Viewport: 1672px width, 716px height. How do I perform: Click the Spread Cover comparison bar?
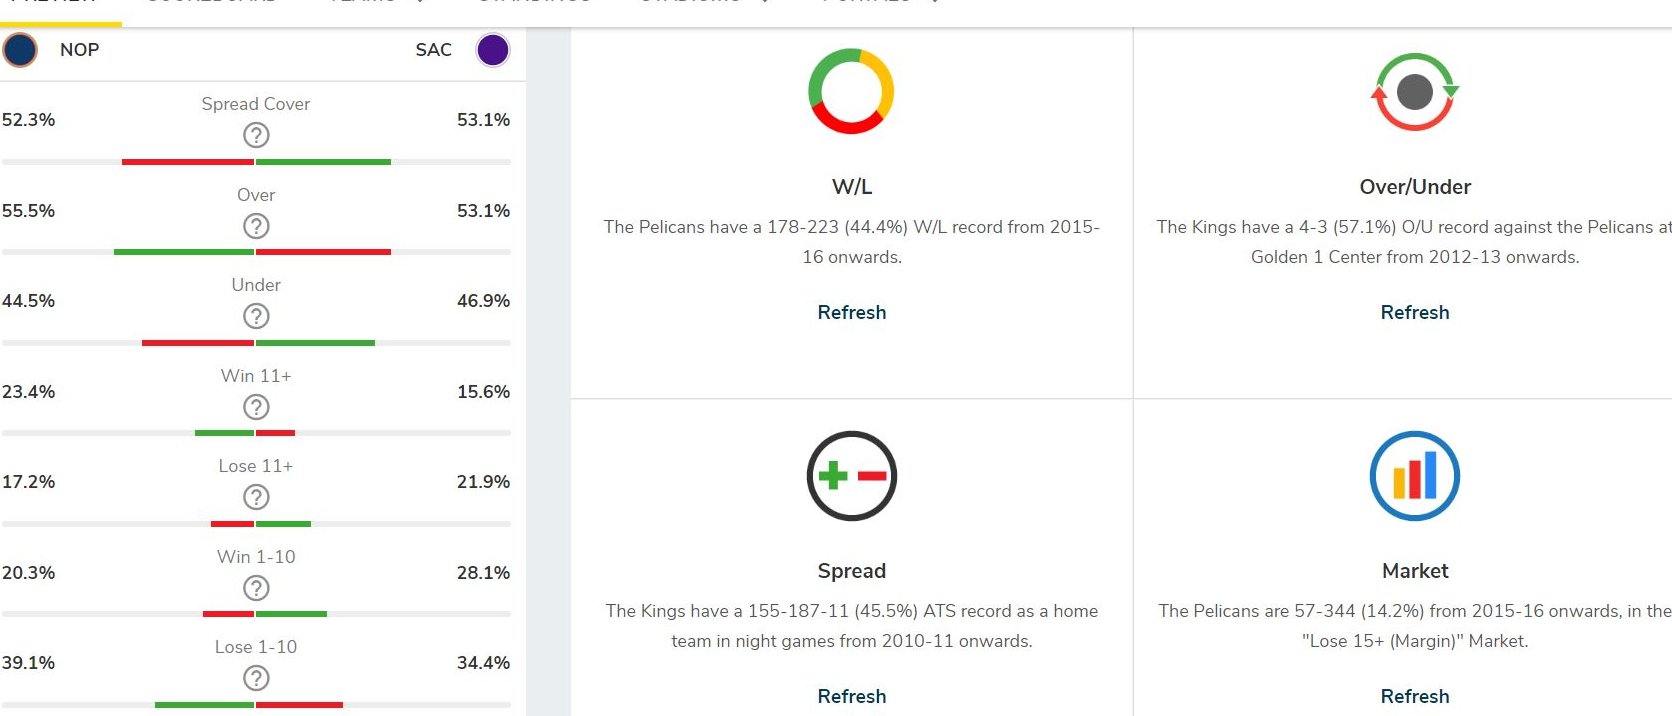(x=256, y=162)
